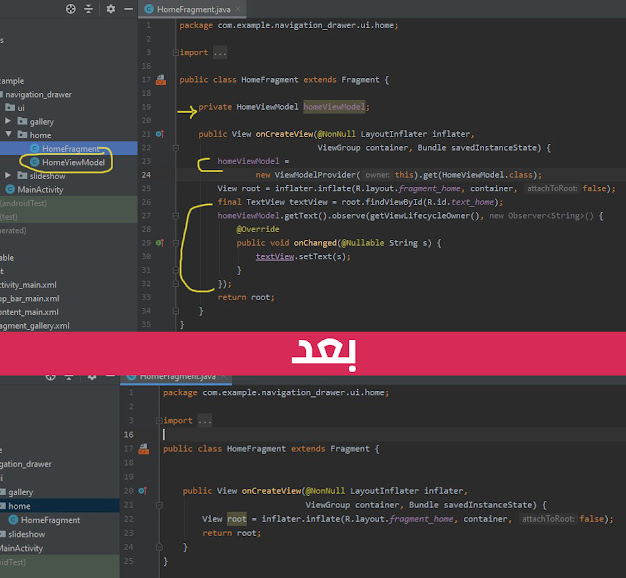Open MainActivity in the top project tree
Image resolution: width=626 pixels, height=578 pixels.
click(40, 189)
